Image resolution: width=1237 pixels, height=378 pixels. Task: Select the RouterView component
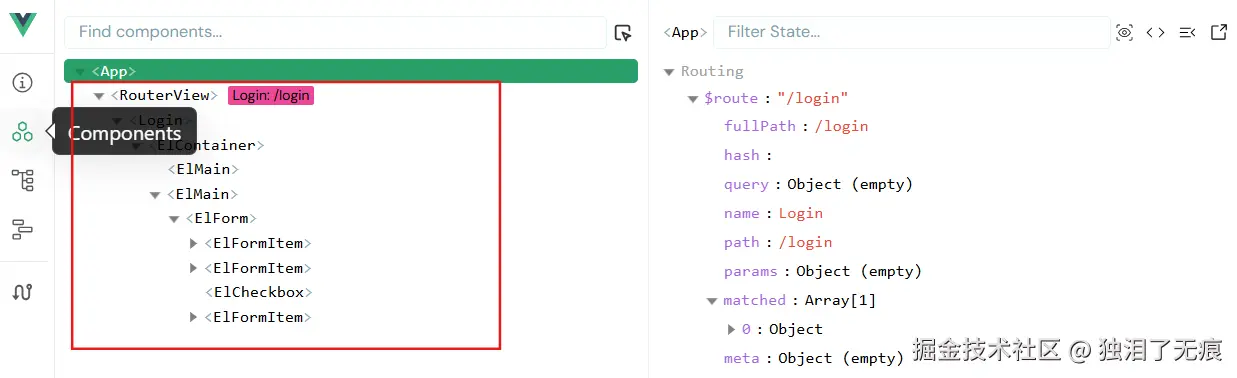coord(164,95)
